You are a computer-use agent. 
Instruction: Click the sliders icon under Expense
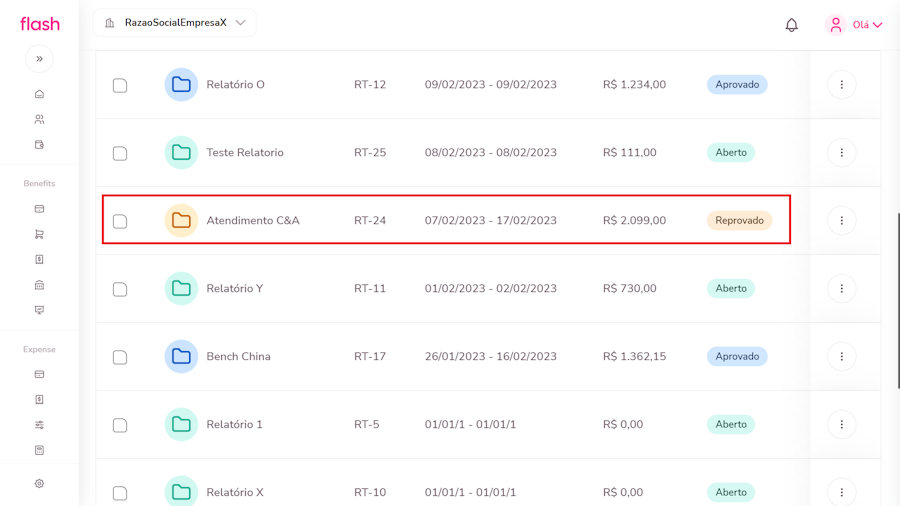pyautogui.click(x=39, y=425)
